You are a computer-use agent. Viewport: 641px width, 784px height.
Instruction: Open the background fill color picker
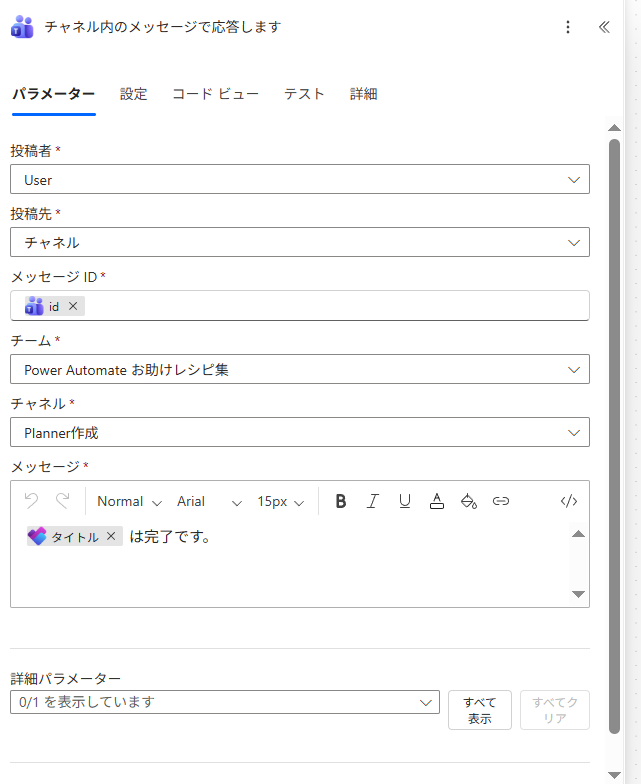[x=468, y=501]
